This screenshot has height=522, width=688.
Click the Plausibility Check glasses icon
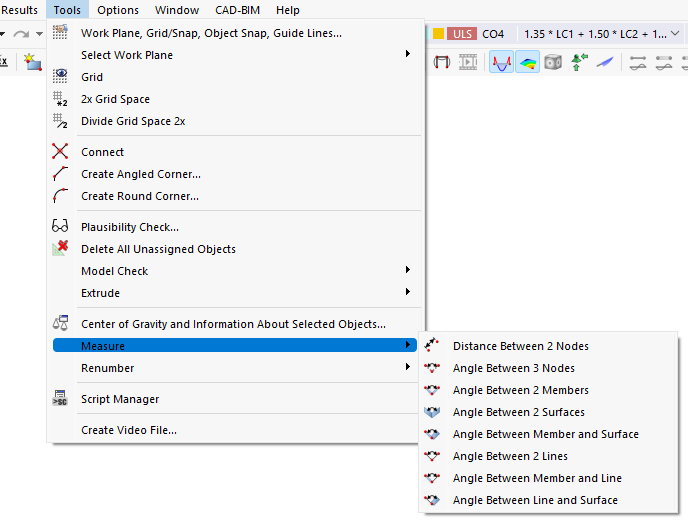tap(60, 226)
